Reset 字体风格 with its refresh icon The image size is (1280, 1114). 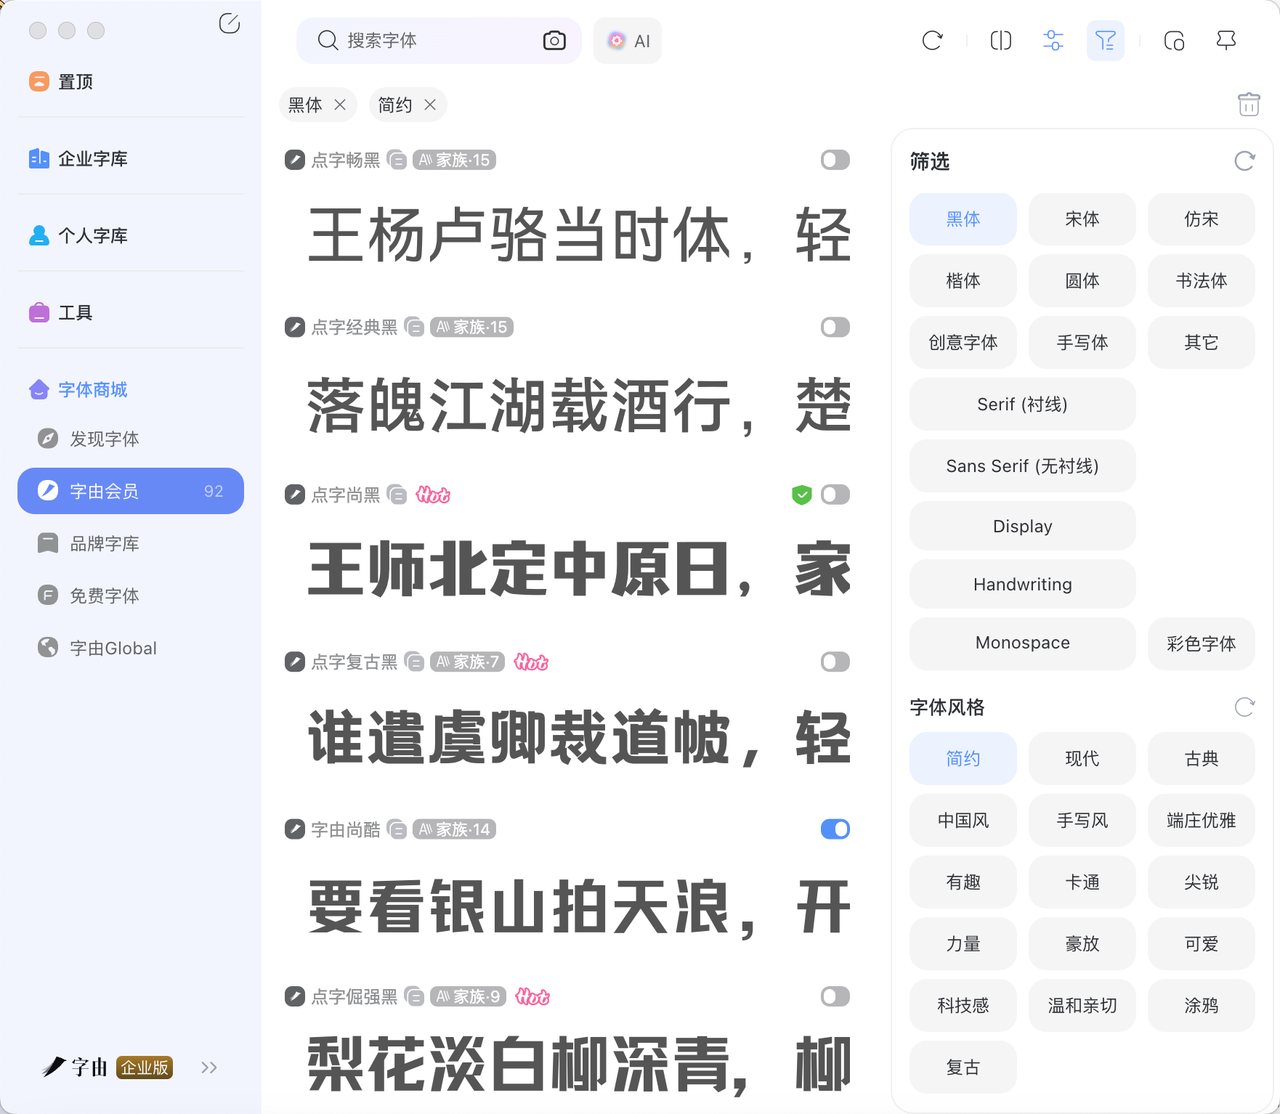click(x=1244, y=707)
